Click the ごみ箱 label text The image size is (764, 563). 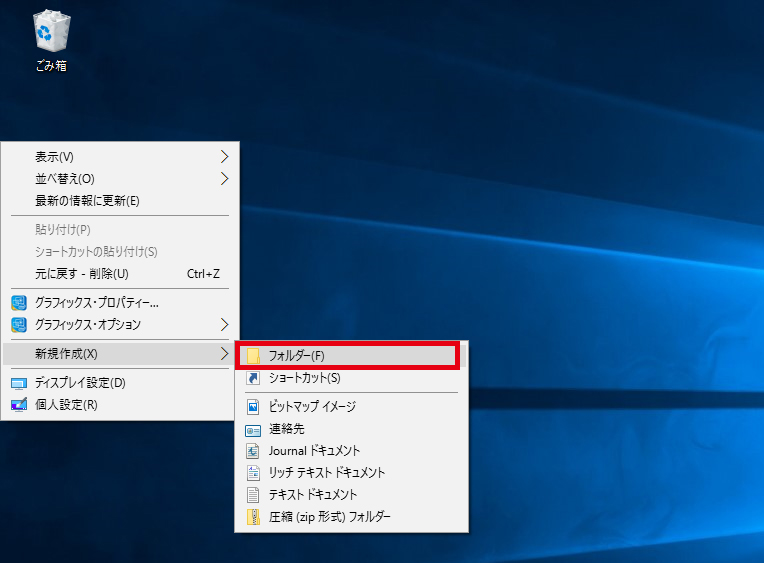(x=51, y=66)
